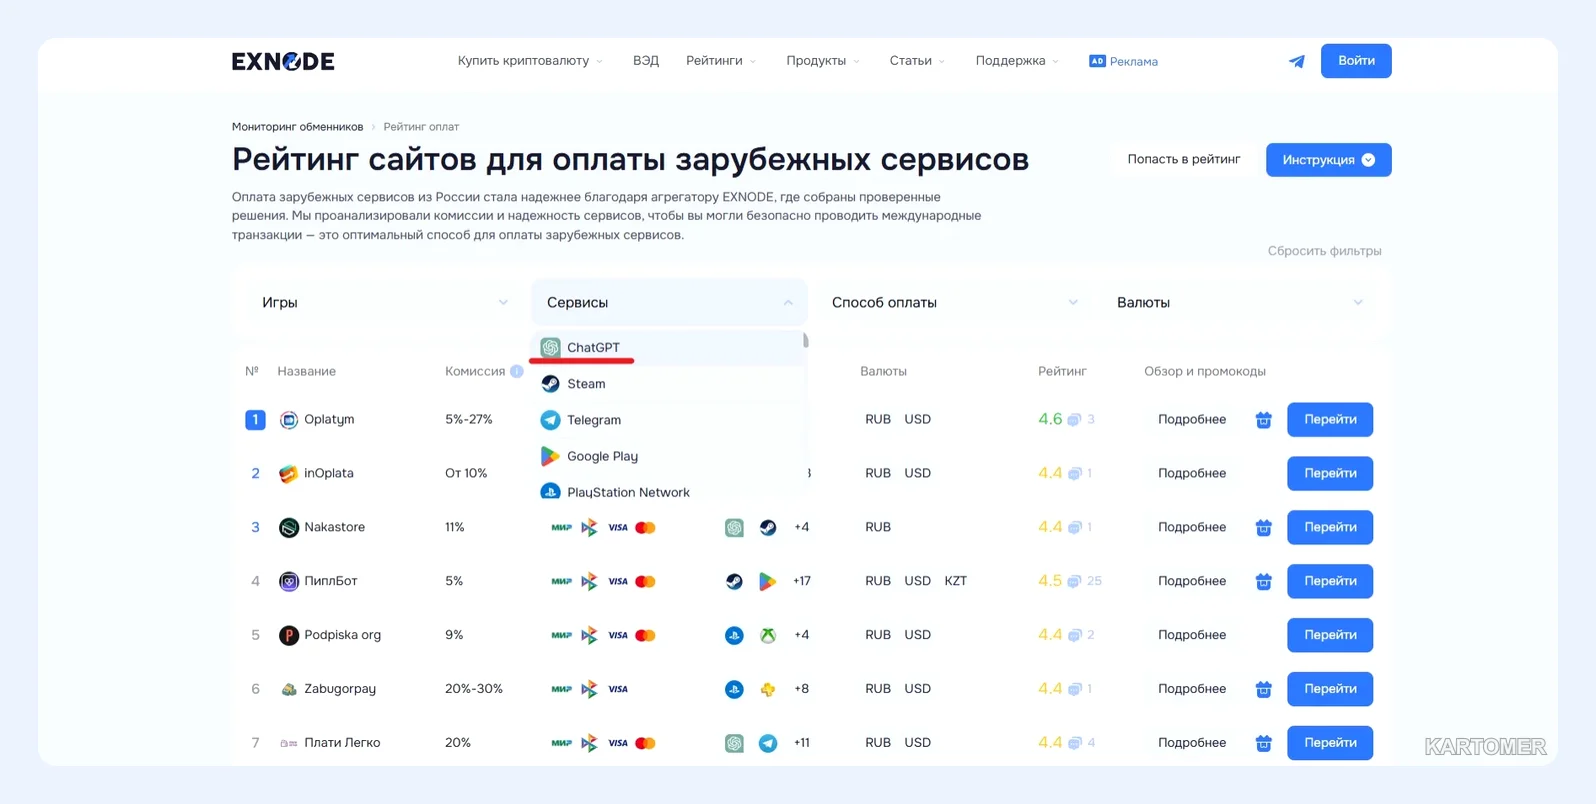Select ChatGPT in services list
This screenshot has height=804, width=1596.
[x=668, y=348]
